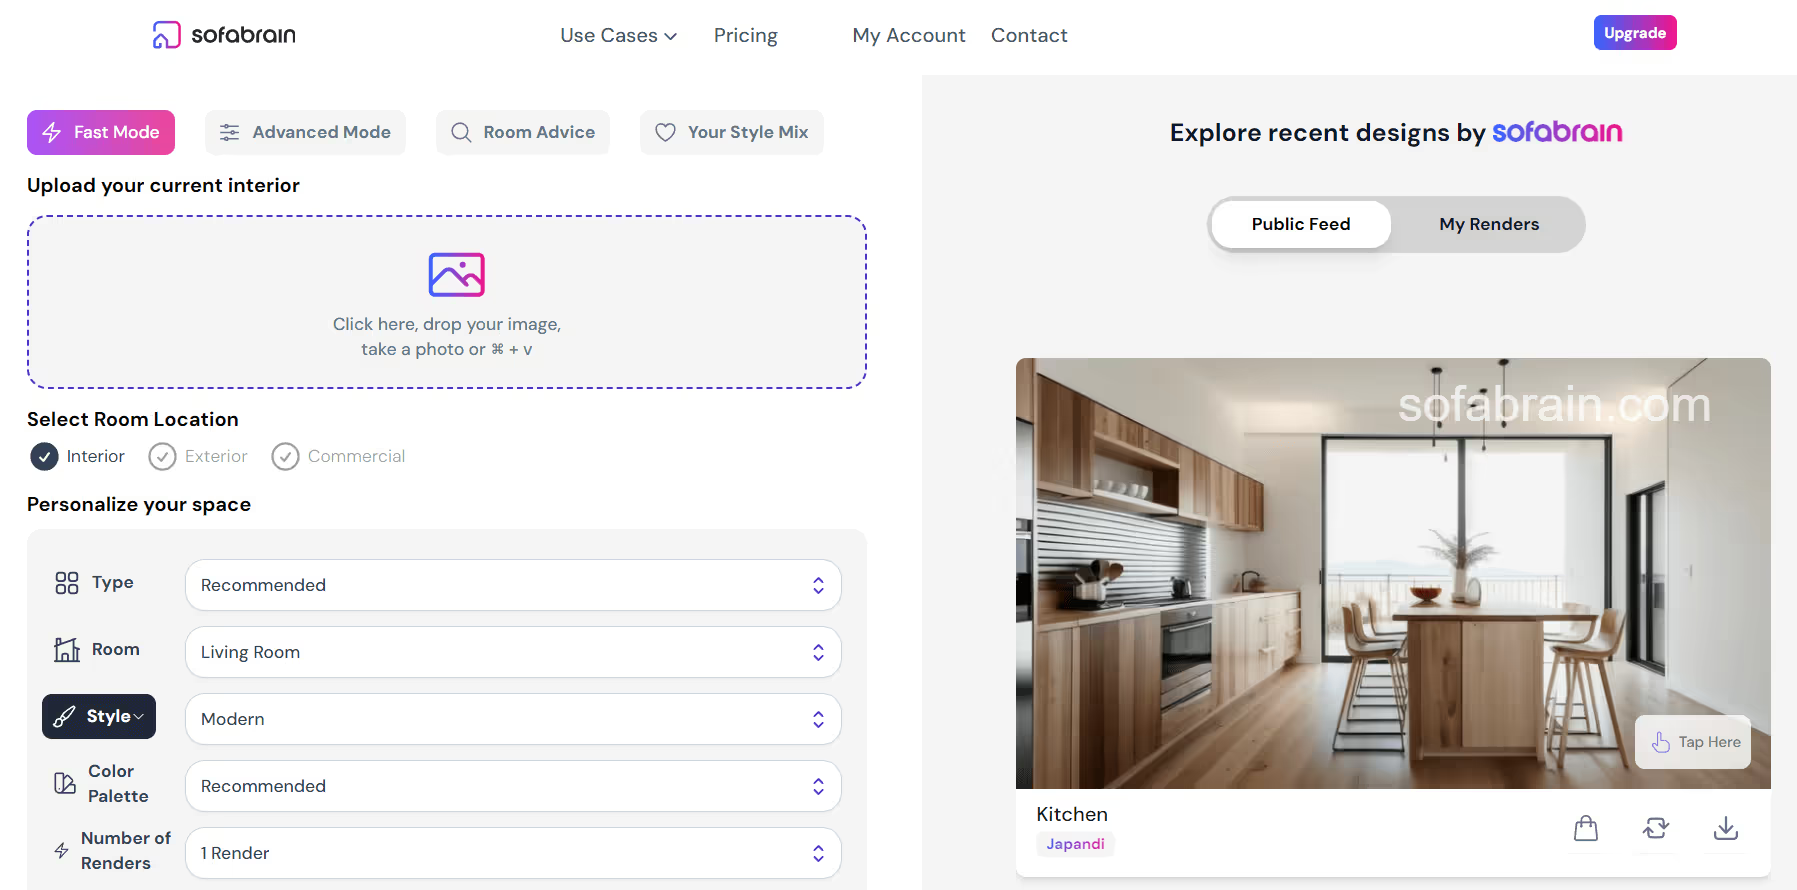Open My Account from navigation
Screen dimensions: 1797x890
(x=909, y=35)
